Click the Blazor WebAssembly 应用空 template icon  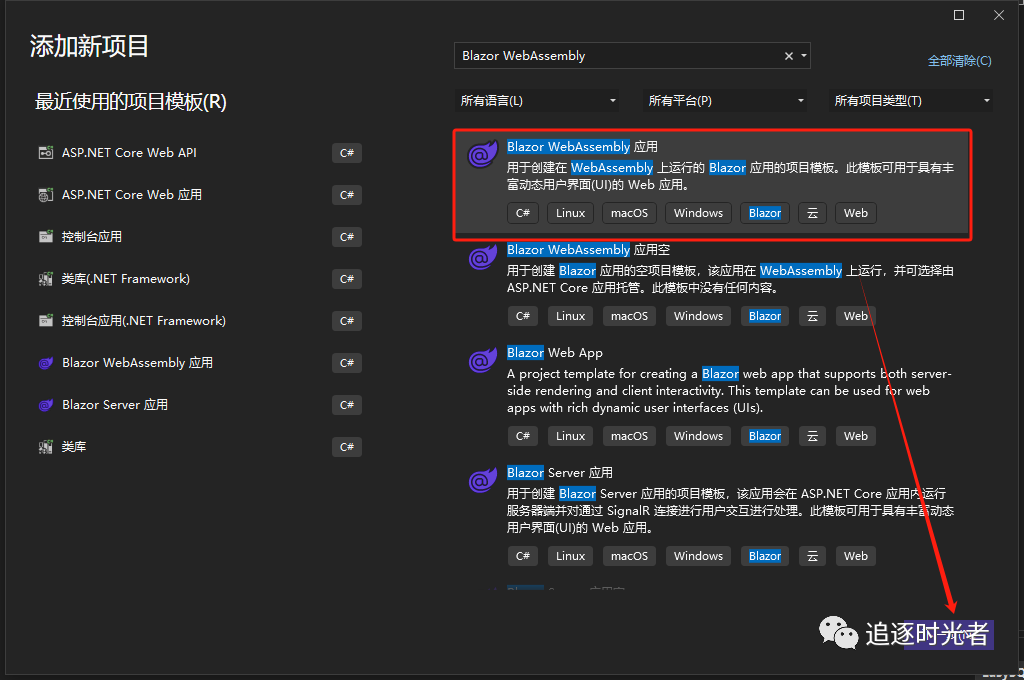(483, 259)
